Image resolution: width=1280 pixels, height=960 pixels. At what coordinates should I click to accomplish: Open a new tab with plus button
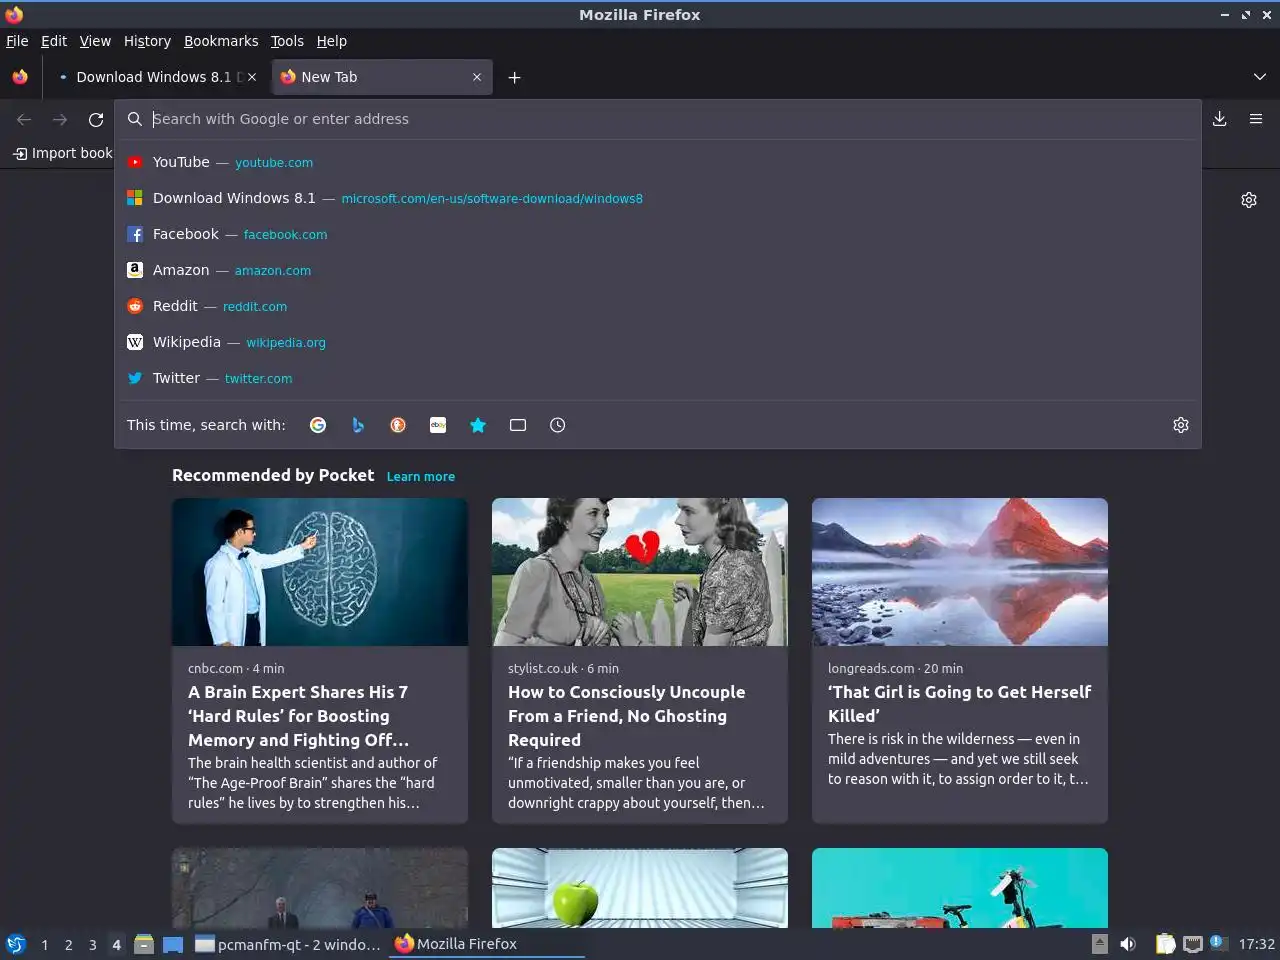pos(514,77)
